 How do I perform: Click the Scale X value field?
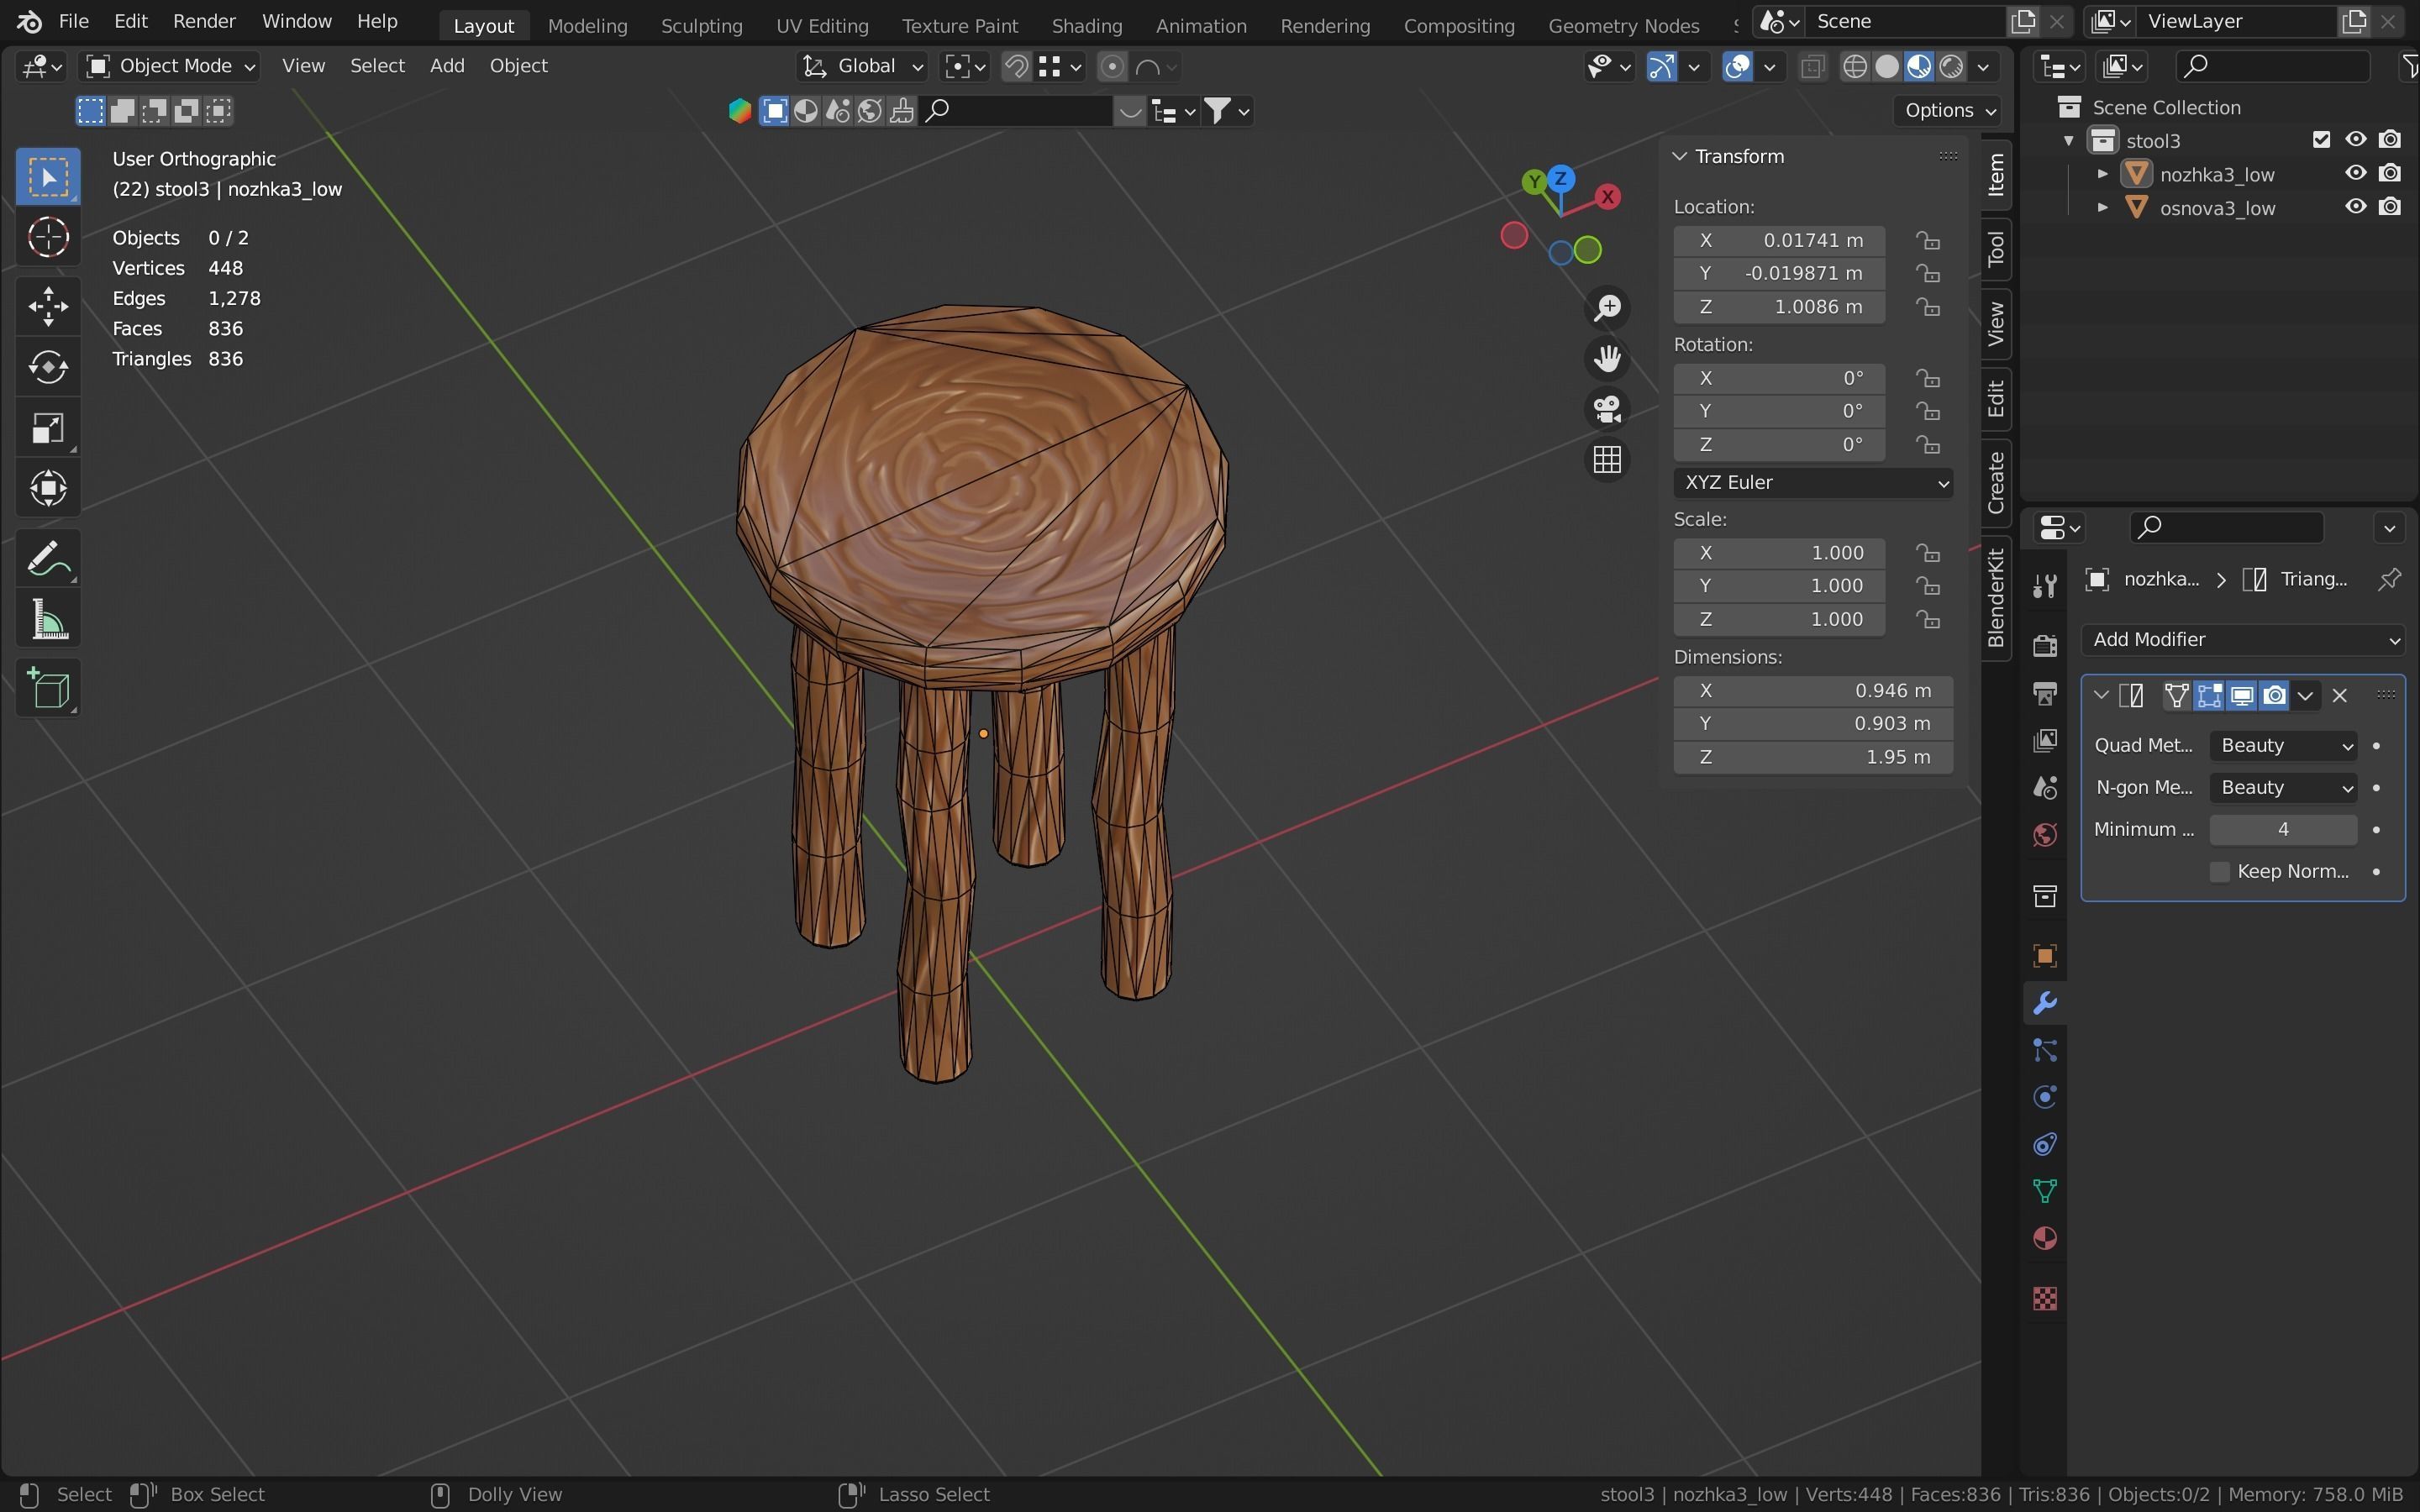(1779, 553)
